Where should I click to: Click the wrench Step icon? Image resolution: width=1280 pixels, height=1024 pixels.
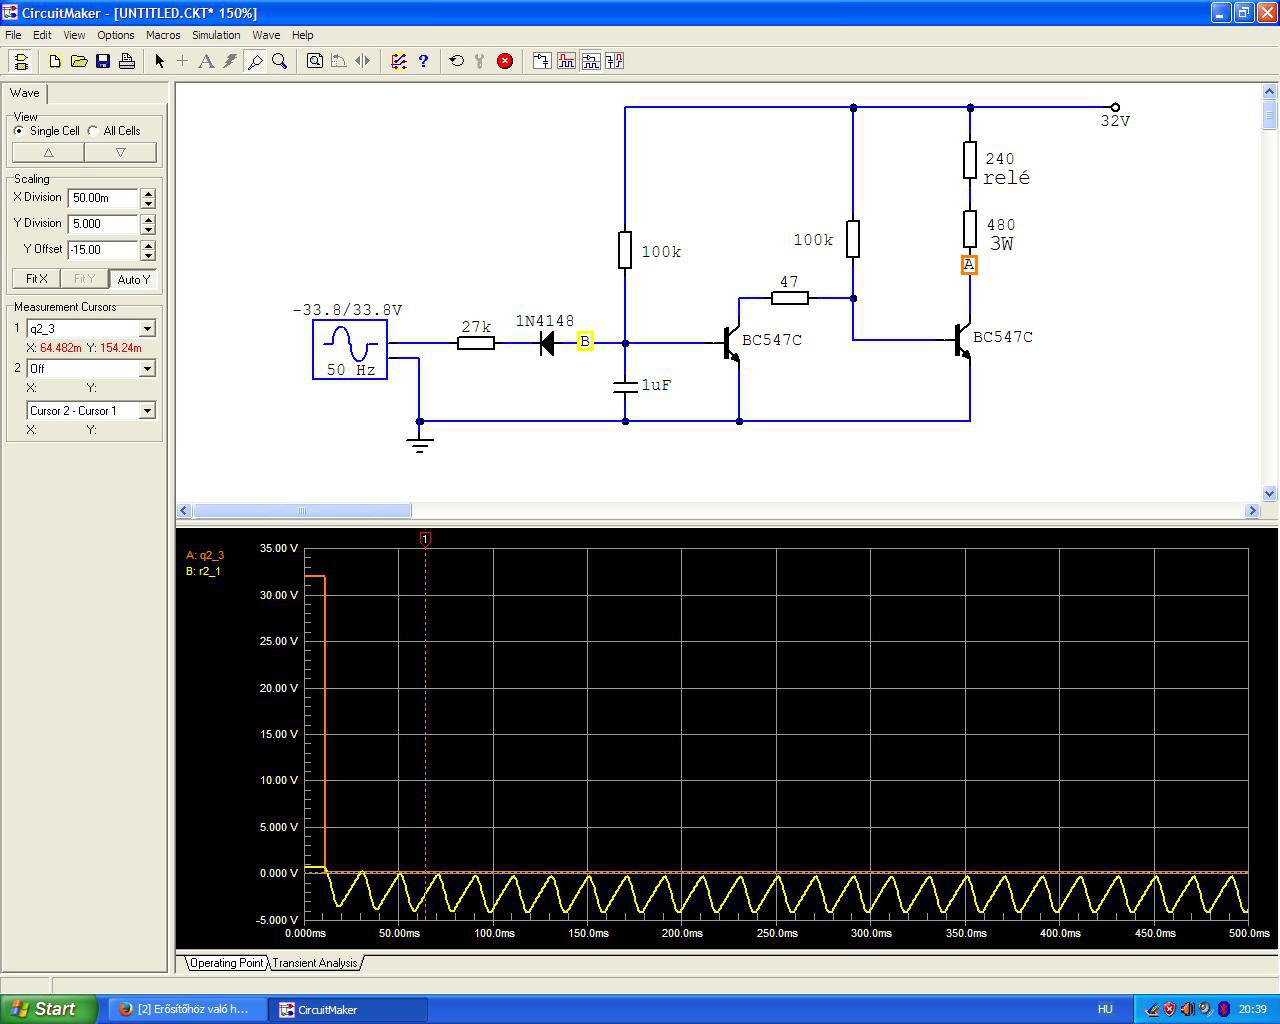(x=480, y=61)
